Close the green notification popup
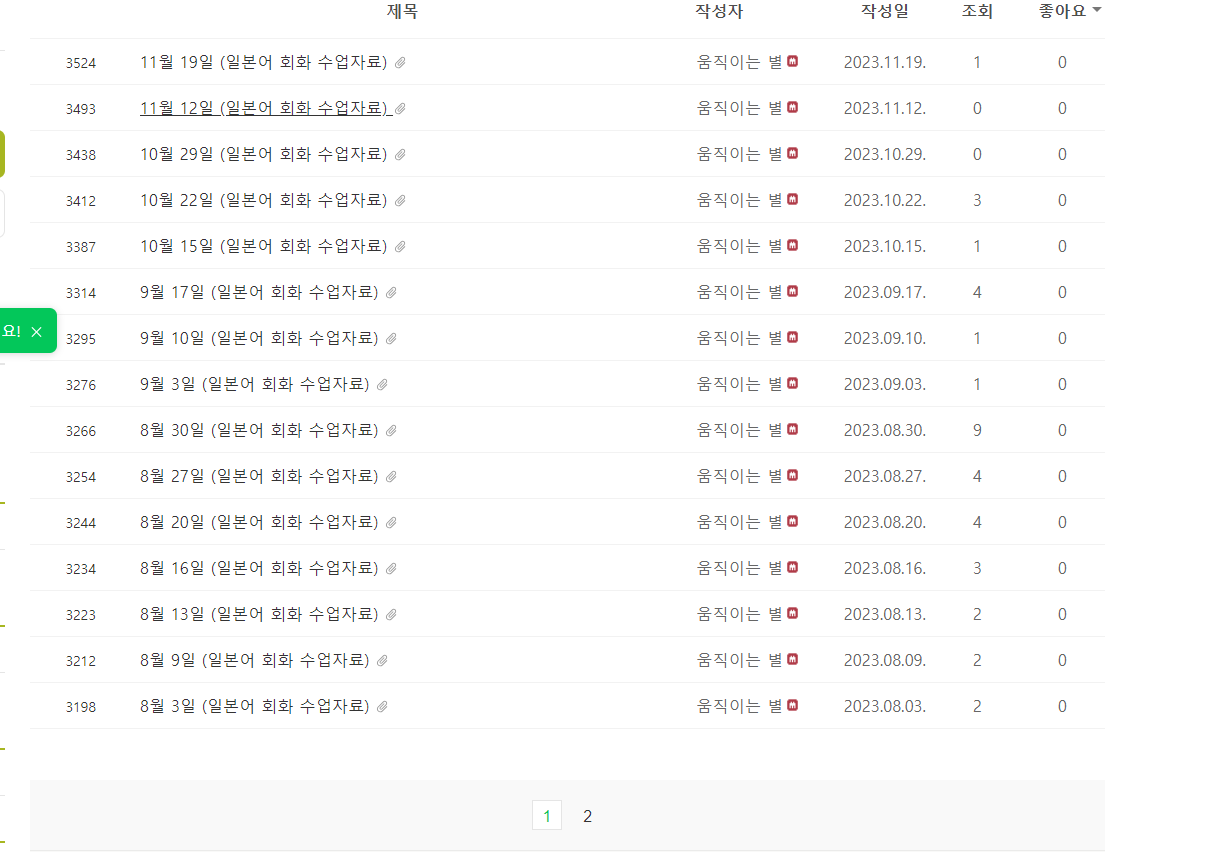 37,332
